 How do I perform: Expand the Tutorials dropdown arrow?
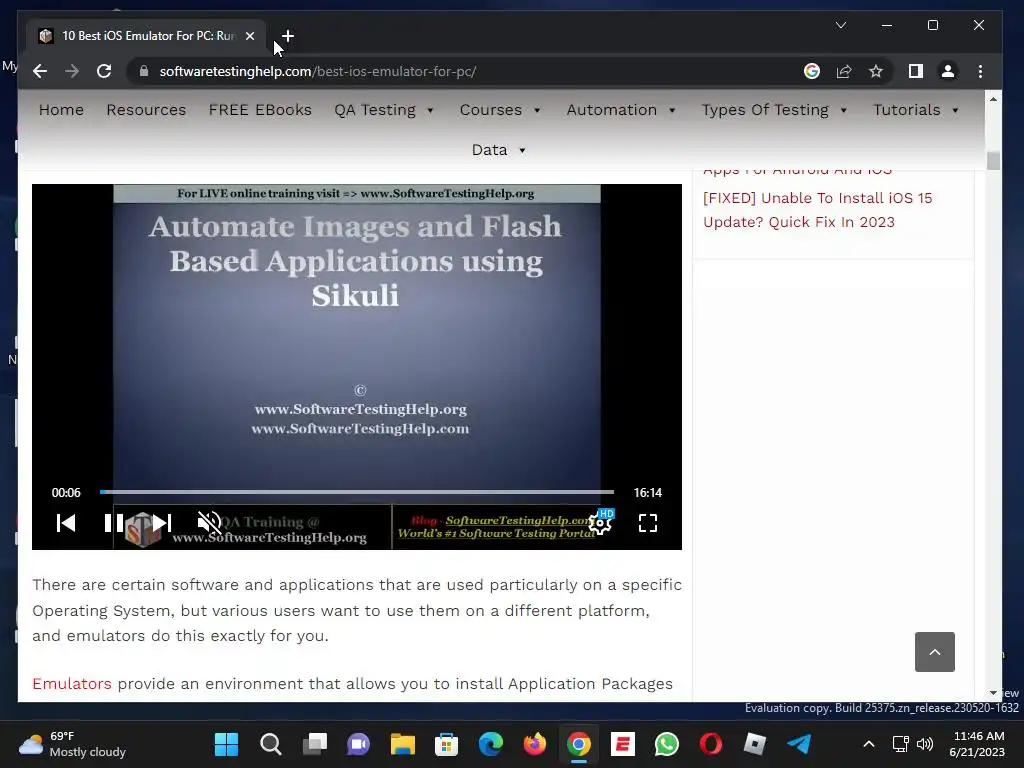[x=955, y=110]
